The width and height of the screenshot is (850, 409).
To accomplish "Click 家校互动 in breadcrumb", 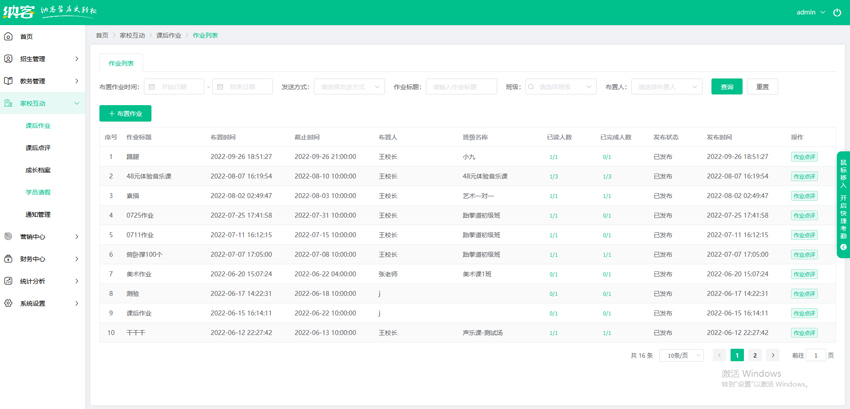I will pos(132,35).
